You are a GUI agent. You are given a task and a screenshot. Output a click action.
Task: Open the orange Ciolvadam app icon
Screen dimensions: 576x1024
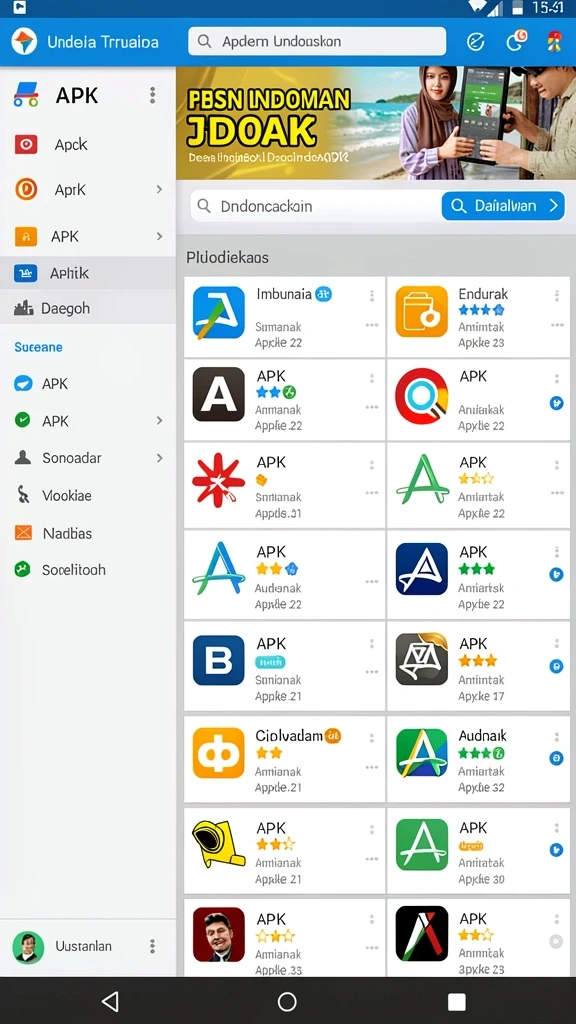coord(219,753)
